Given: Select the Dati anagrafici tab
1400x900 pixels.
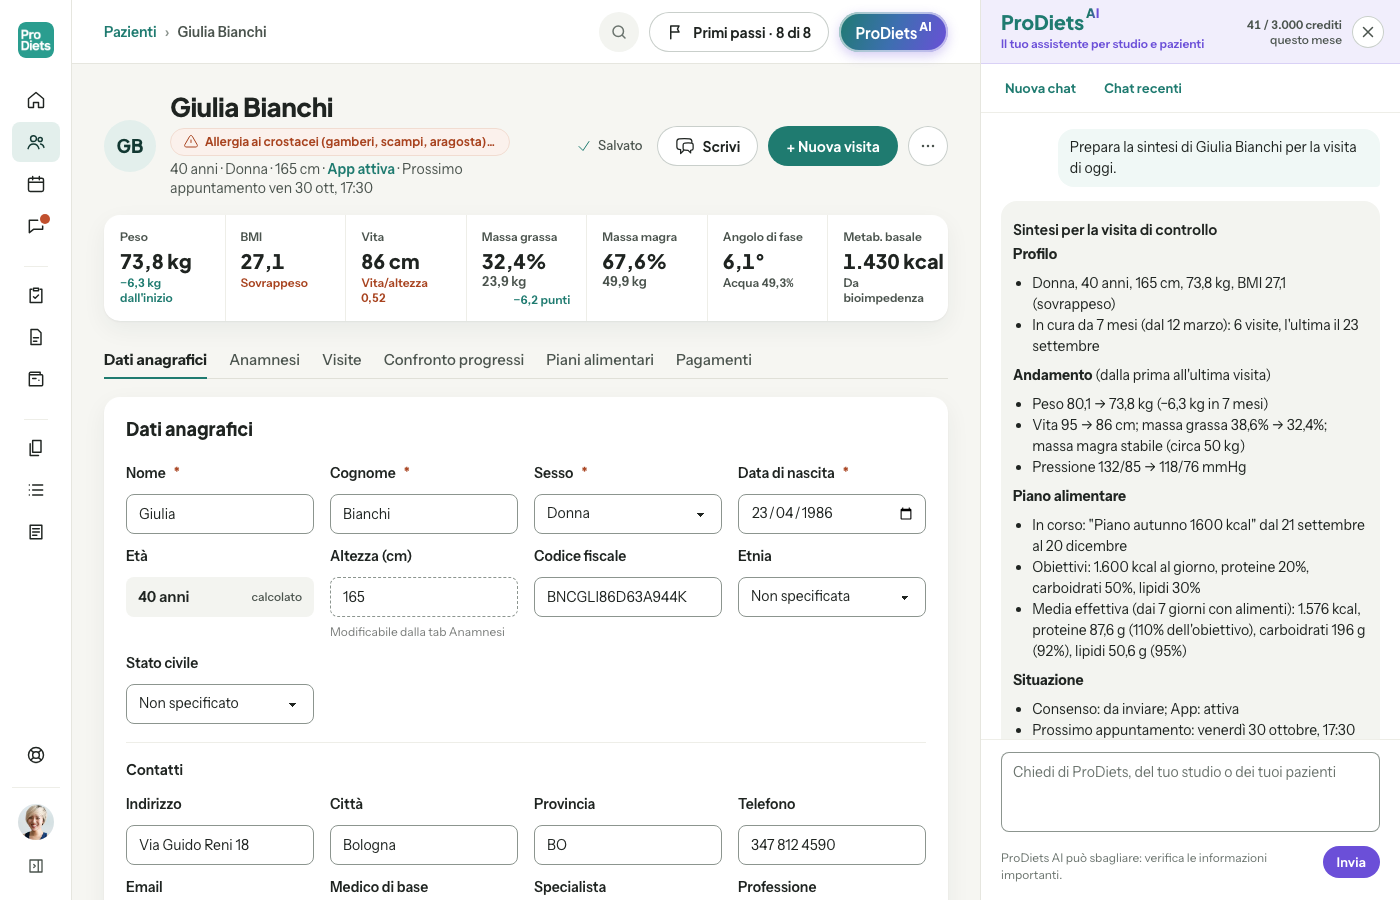Looking at the screenshot, I should click(155, 360).
